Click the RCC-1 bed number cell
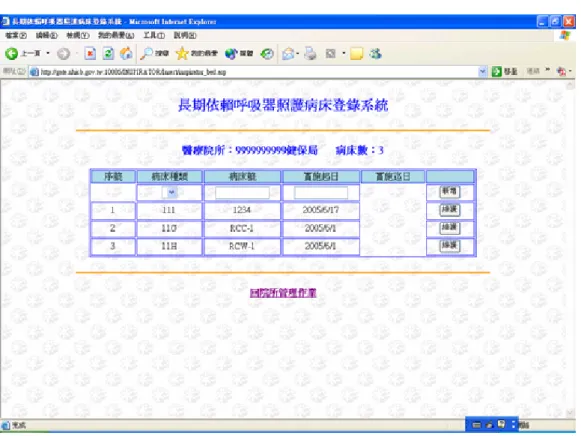 point(242,228)
